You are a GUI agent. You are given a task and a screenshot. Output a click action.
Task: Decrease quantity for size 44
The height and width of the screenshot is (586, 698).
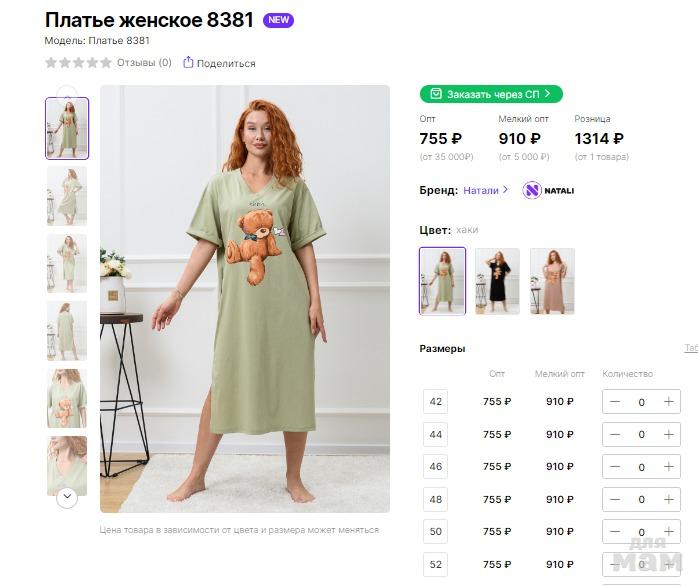615,434
